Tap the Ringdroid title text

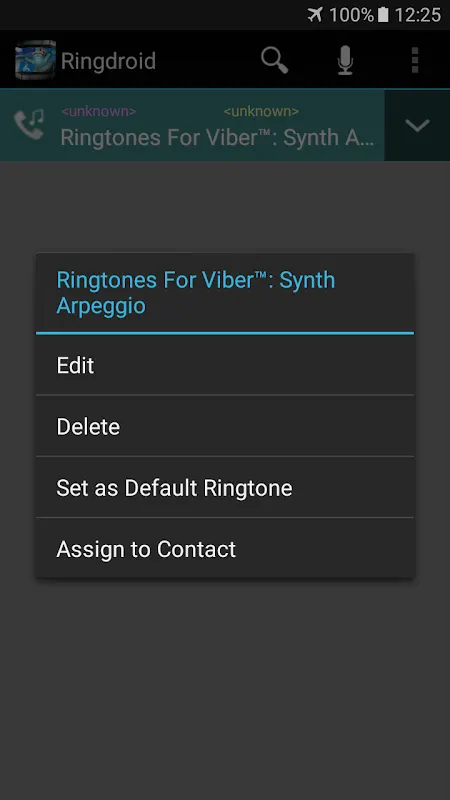108,61
